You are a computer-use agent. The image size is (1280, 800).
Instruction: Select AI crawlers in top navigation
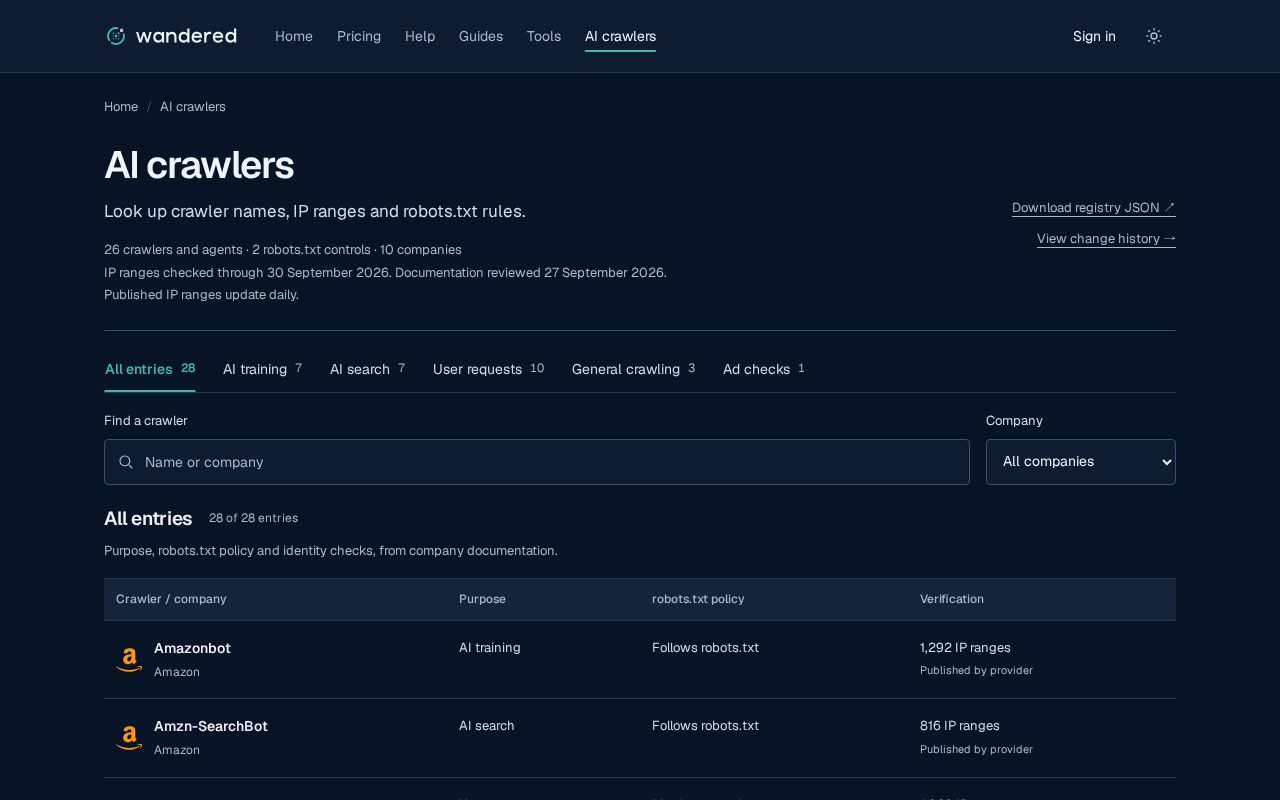[x=620, y=36]
